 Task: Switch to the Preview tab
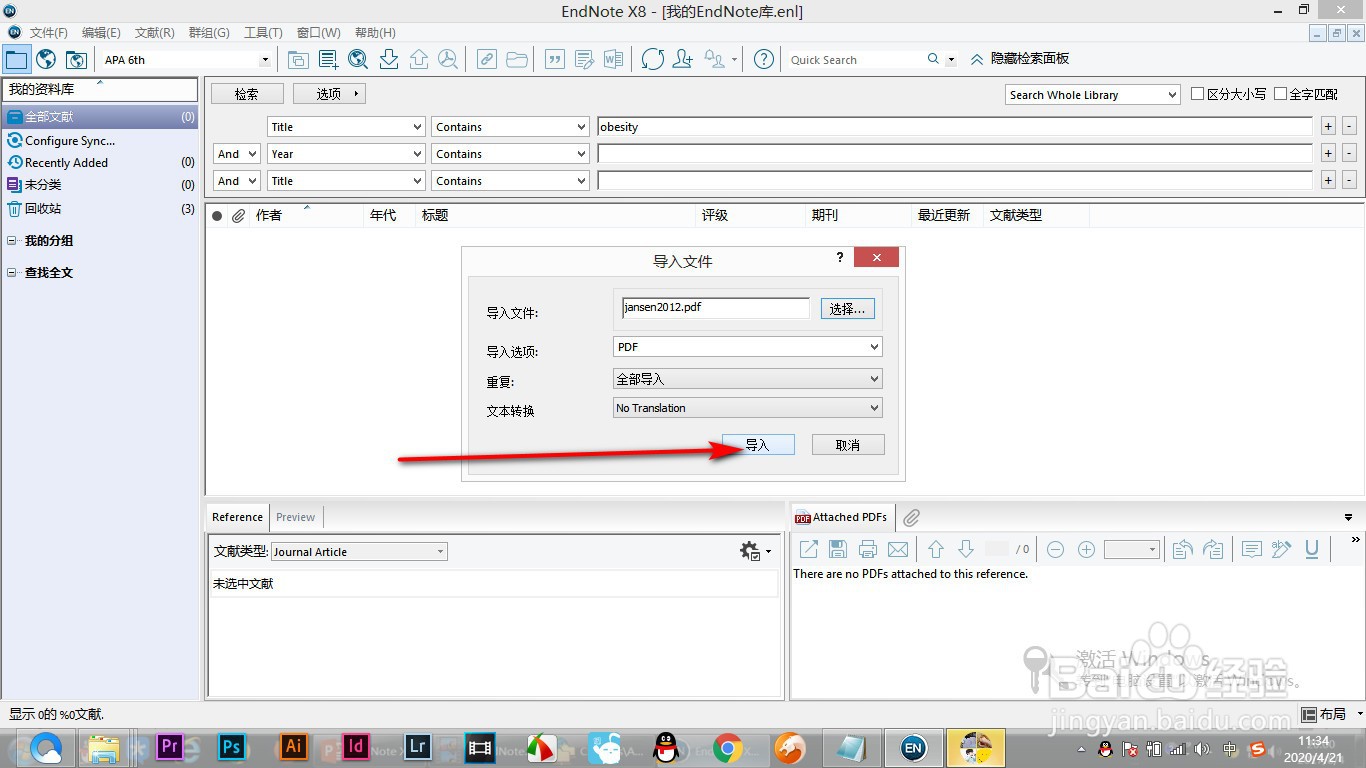coord(295,517)
